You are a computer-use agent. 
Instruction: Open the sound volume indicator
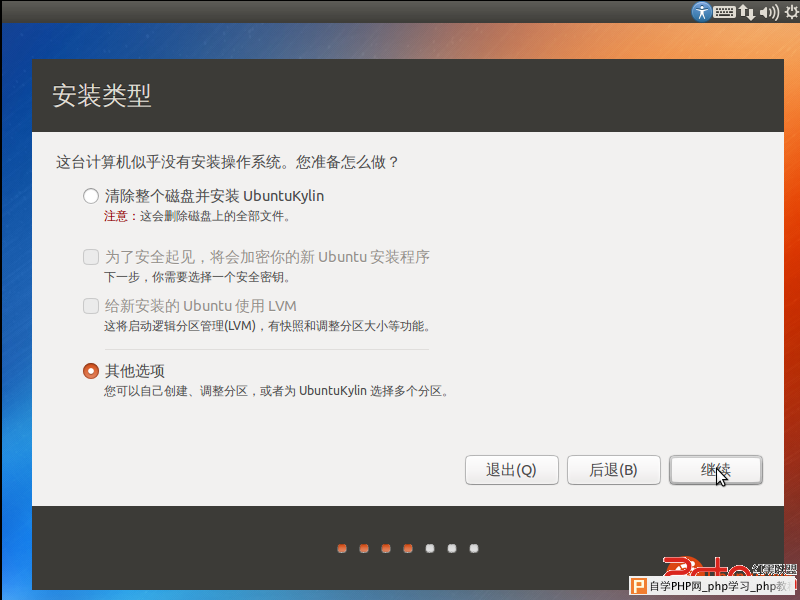(769, 12)
